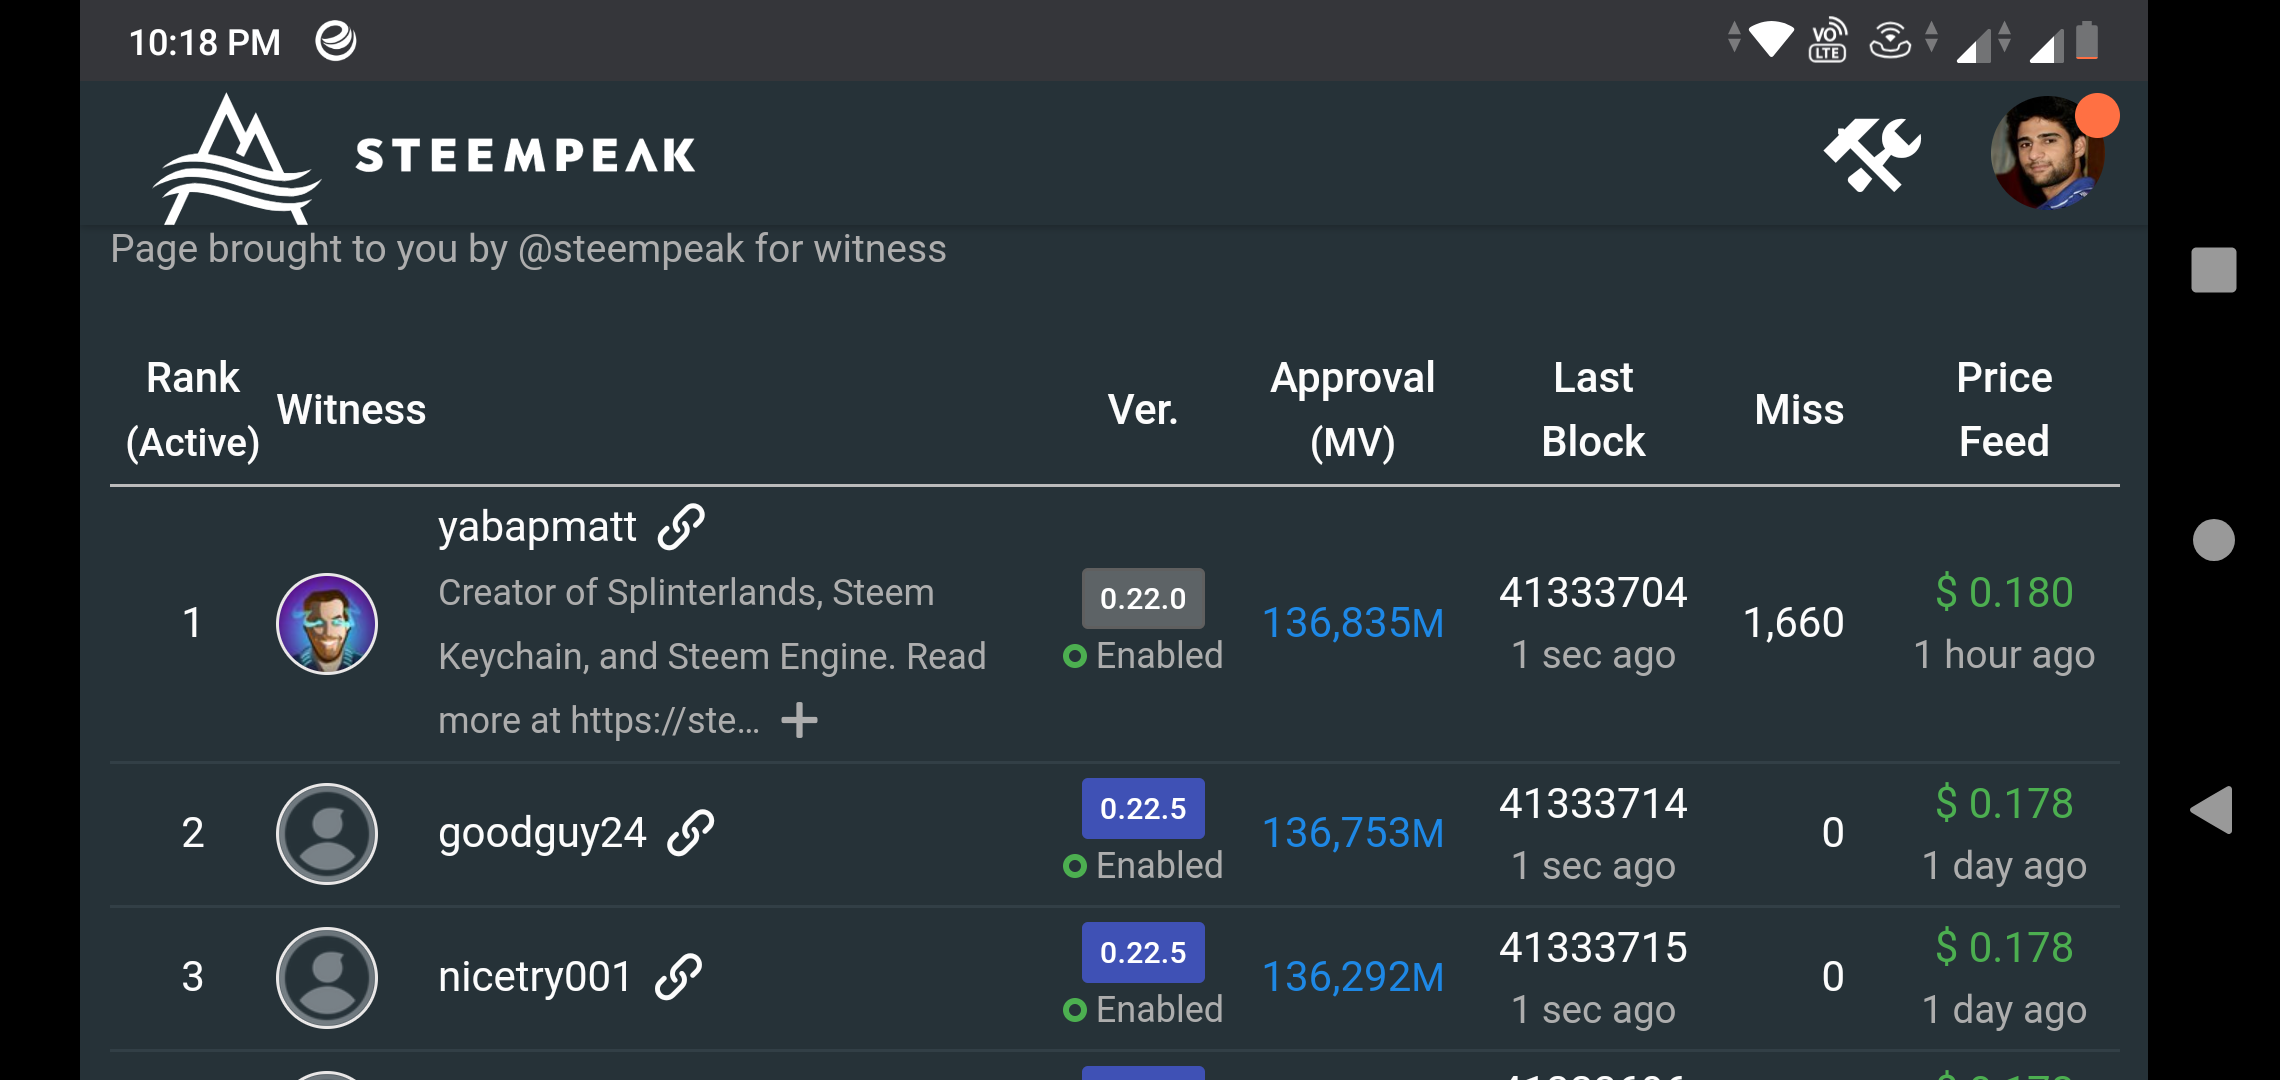The width and height of the screenshot is (2280, 1080).
Task: Select last block 41333714
Action: click(x=1593, y=804)
